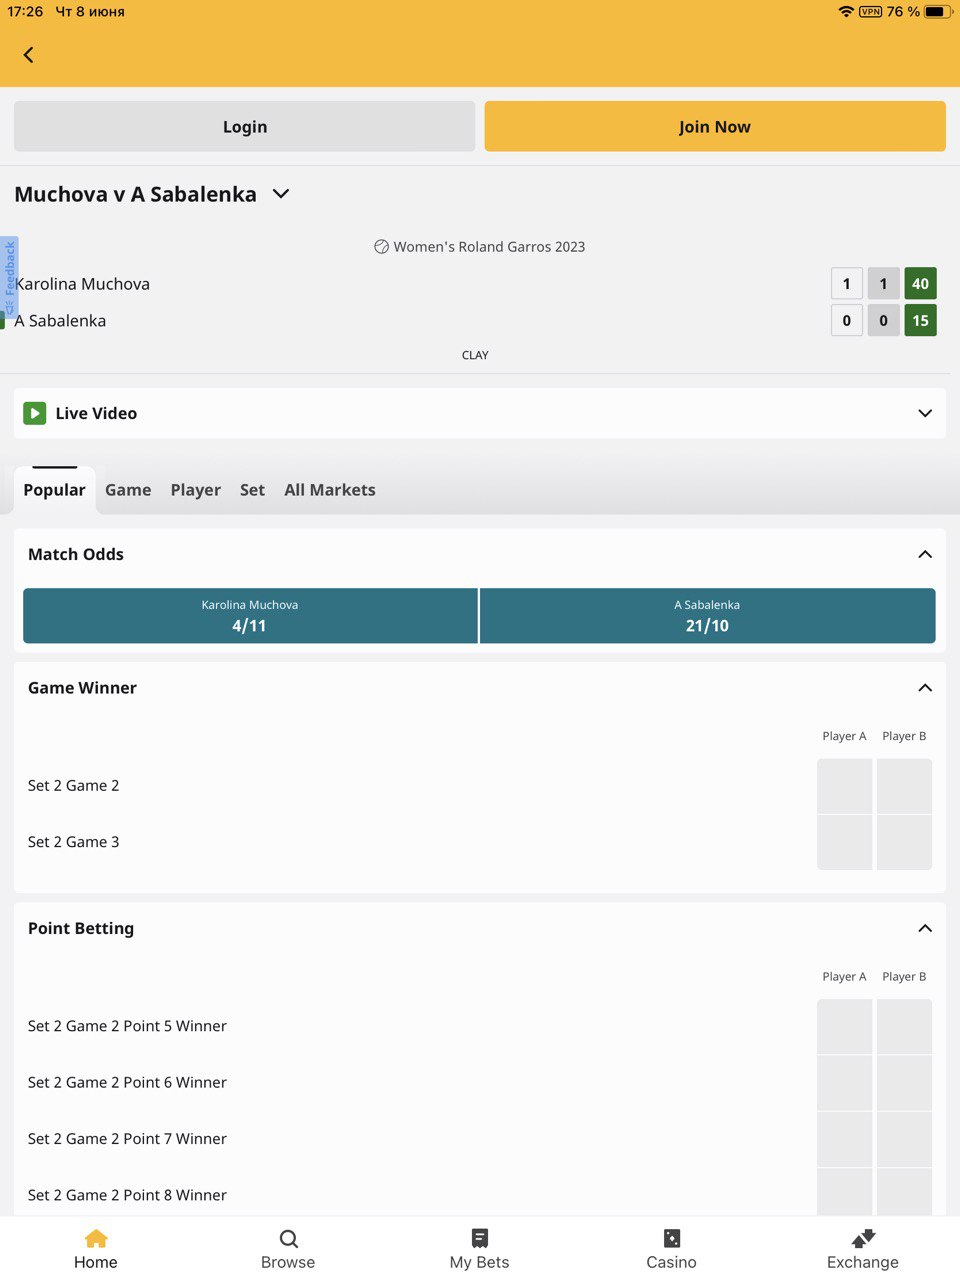Image resolution: width=960 pixels, height=1280 pixels.
Task: Select Player A for Point 6 Winner
Action: [x=845, y=1082]
